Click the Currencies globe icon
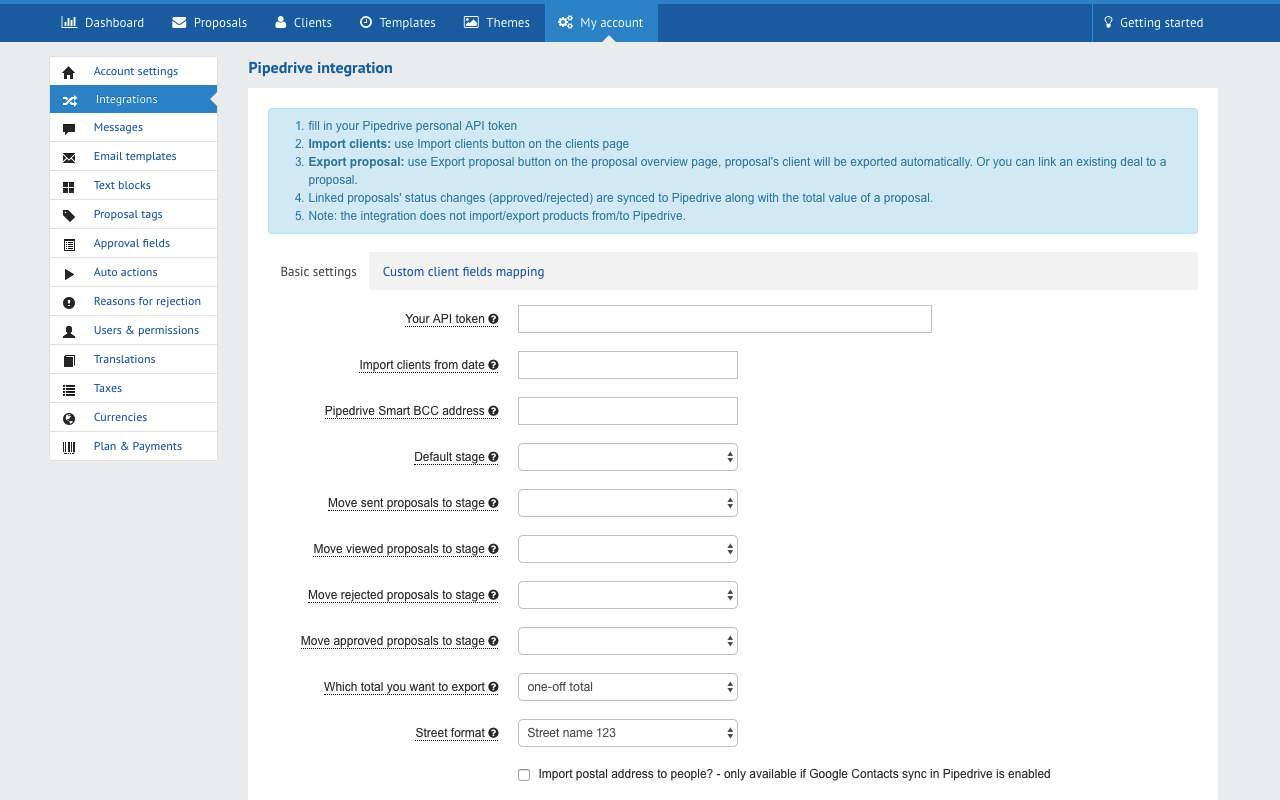The height and width of the screenshot is (800, 1280). 69,418
